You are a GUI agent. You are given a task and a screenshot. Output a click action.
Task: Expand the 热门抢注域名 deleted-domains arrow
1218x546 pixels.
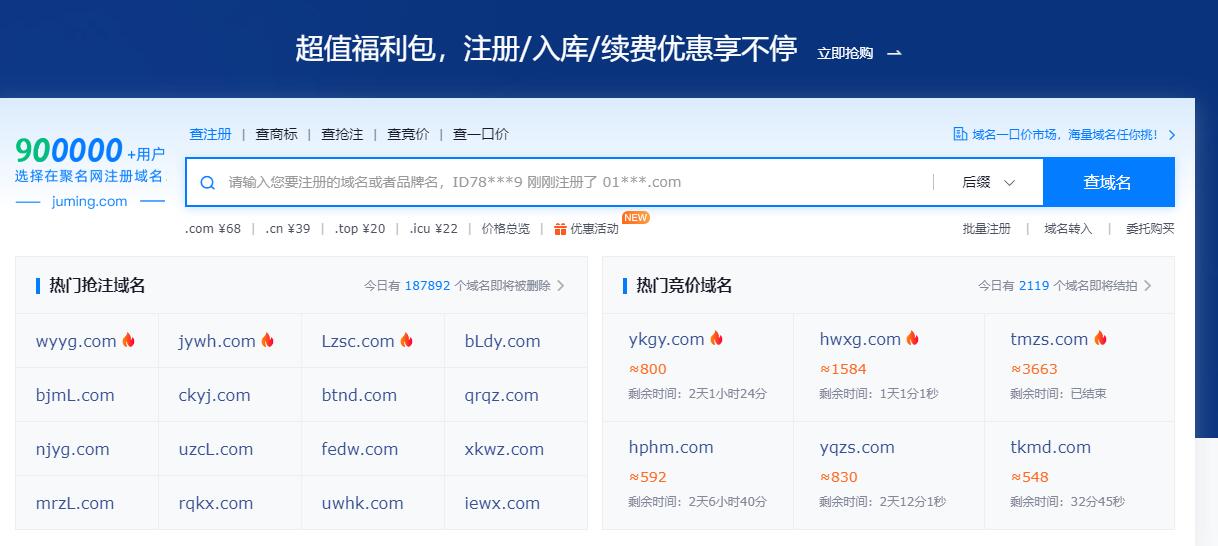(x=561, y=286)
